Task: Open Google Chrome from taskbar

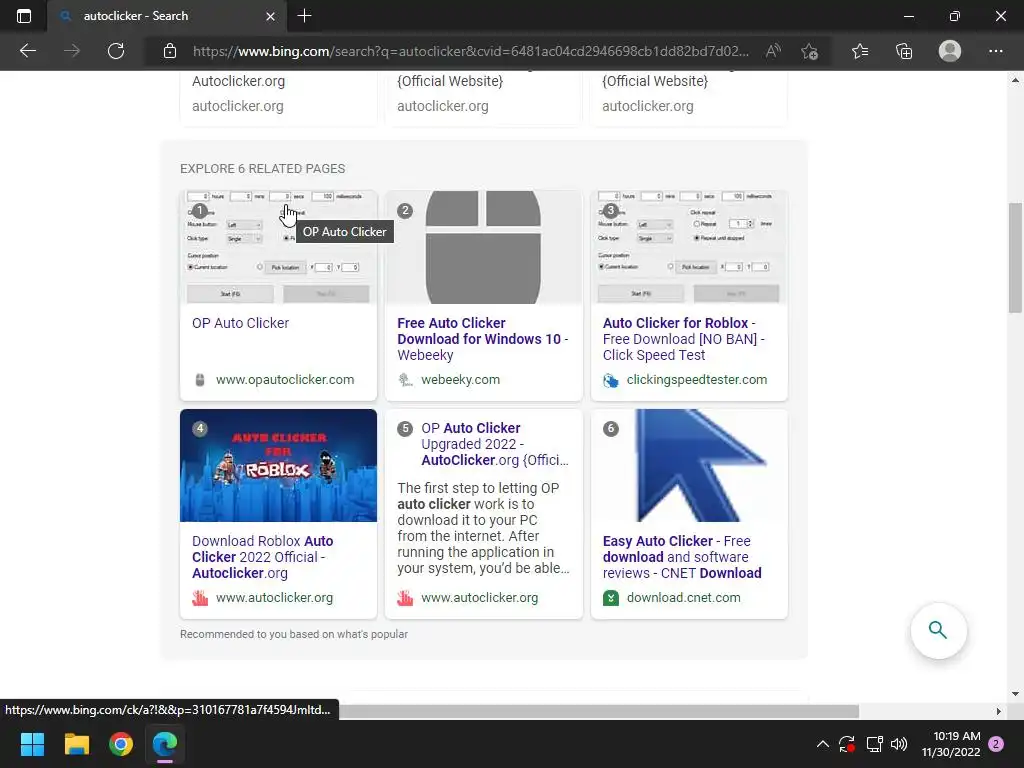Action: click(x=121, y=744)
